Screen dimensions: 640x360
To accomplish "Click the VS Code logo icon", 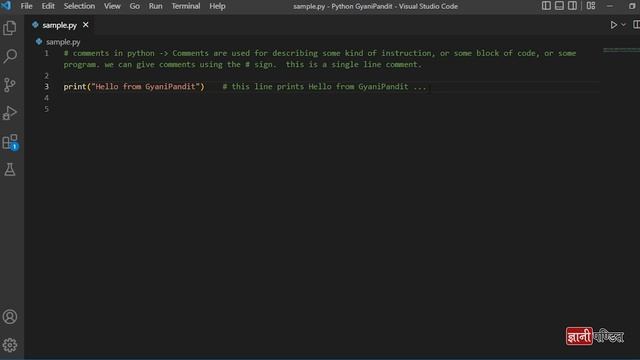I will click(7, 6).
